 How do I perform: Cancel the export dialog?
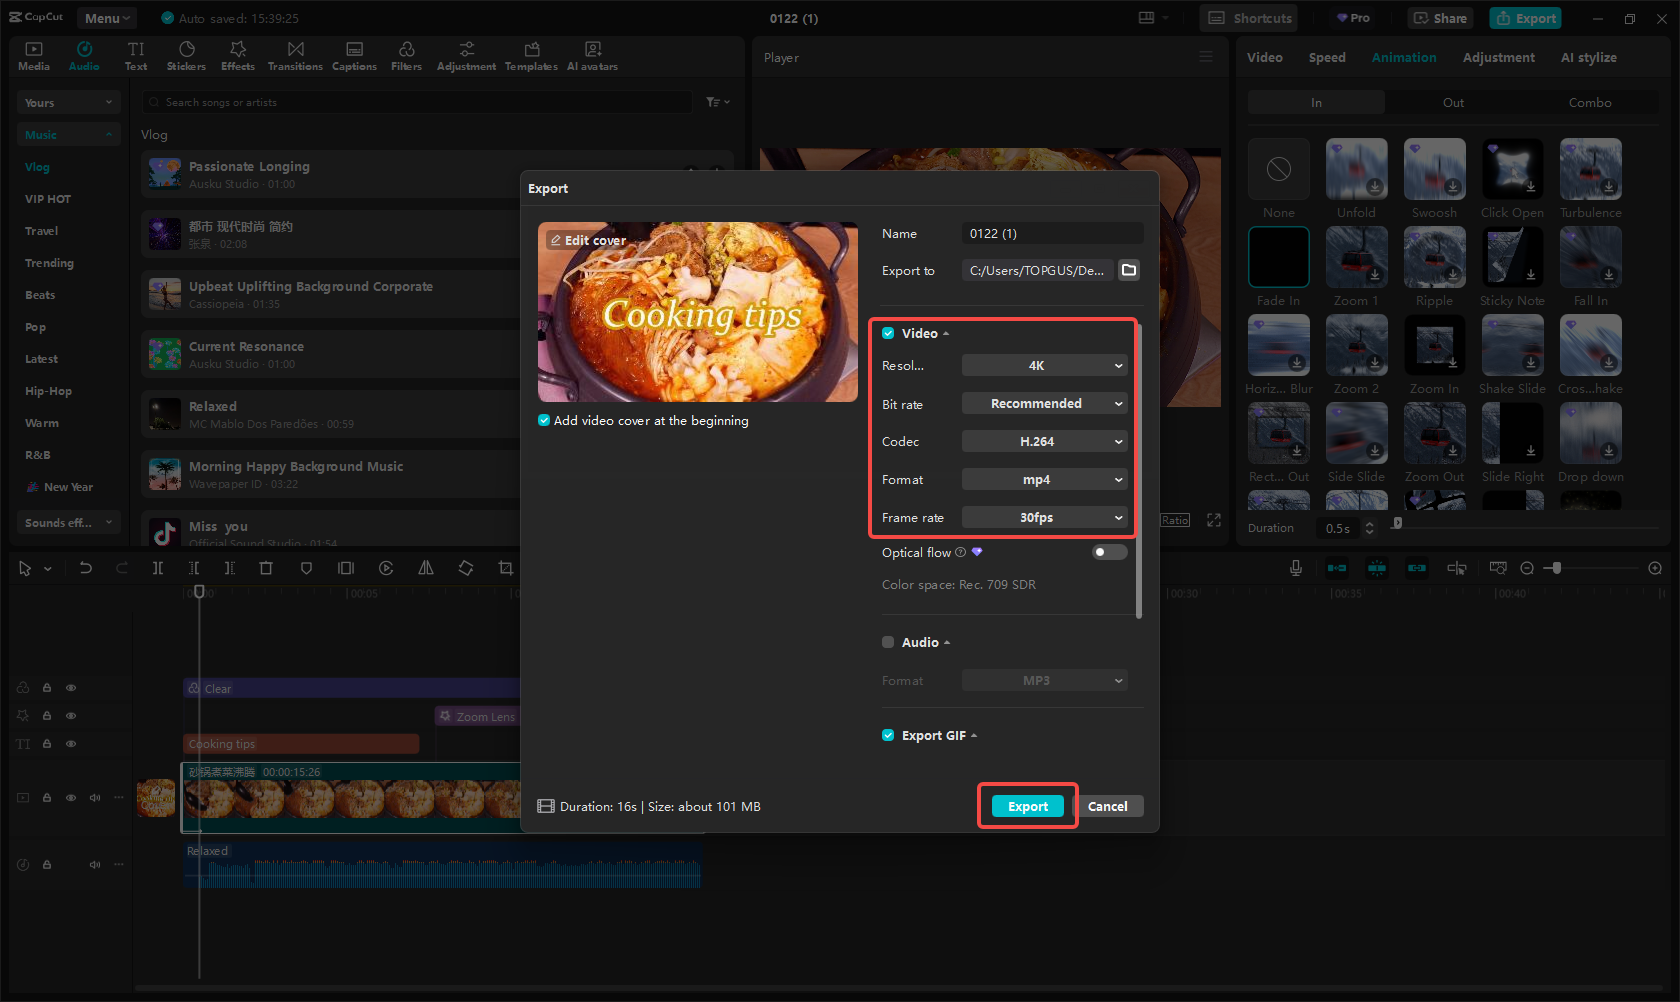click(x=1108, y=806)
